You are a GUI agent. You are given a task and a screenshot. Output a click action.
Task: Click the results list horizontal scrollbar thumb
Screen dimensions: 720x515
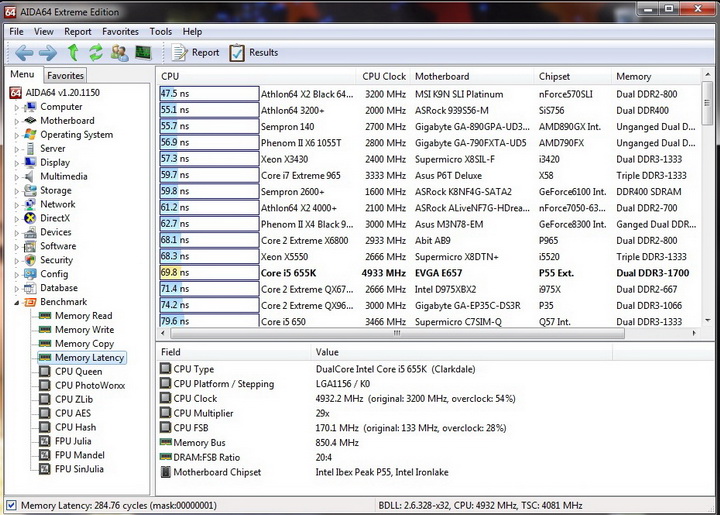[x=397, y=333]
